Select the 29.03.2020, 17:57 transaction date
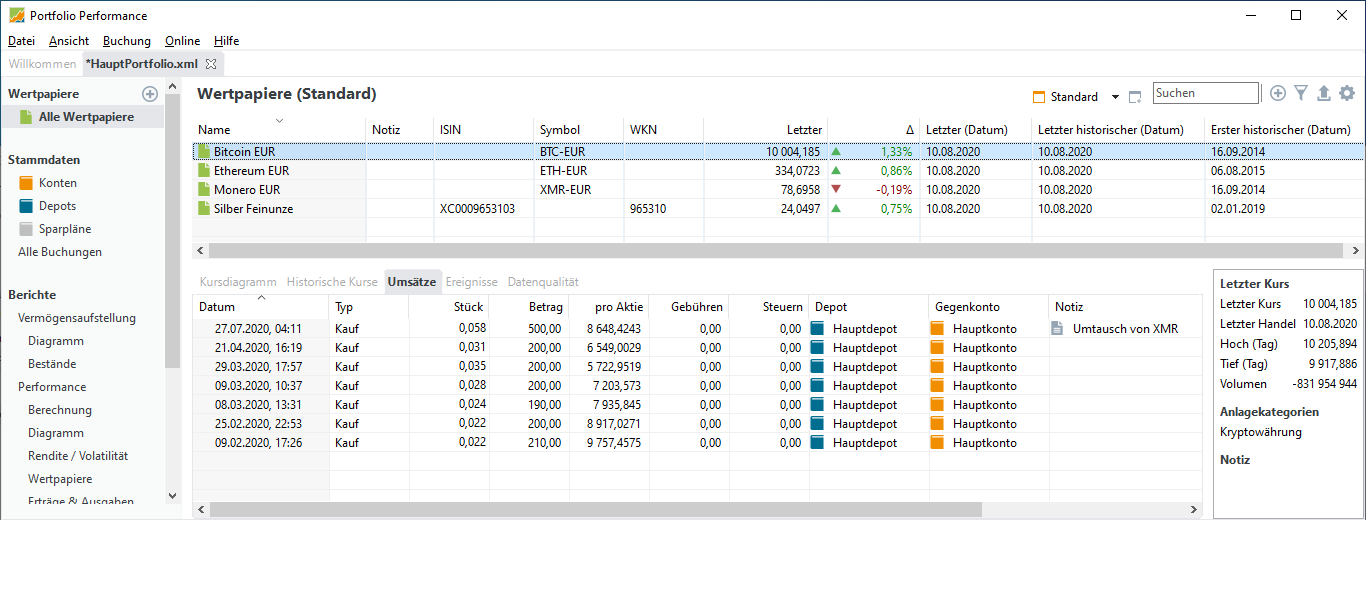1366x600 pixels. tap(258, 367)
